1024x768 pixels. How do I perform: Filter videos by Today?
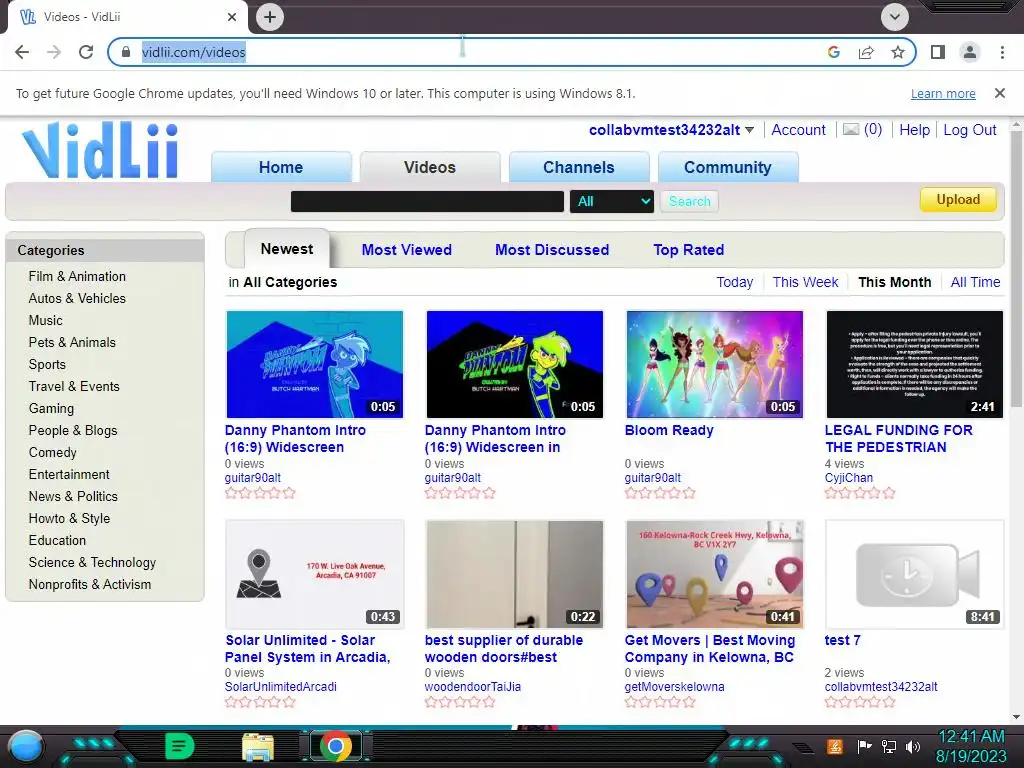pyautogui.click(x=735, y=282)
